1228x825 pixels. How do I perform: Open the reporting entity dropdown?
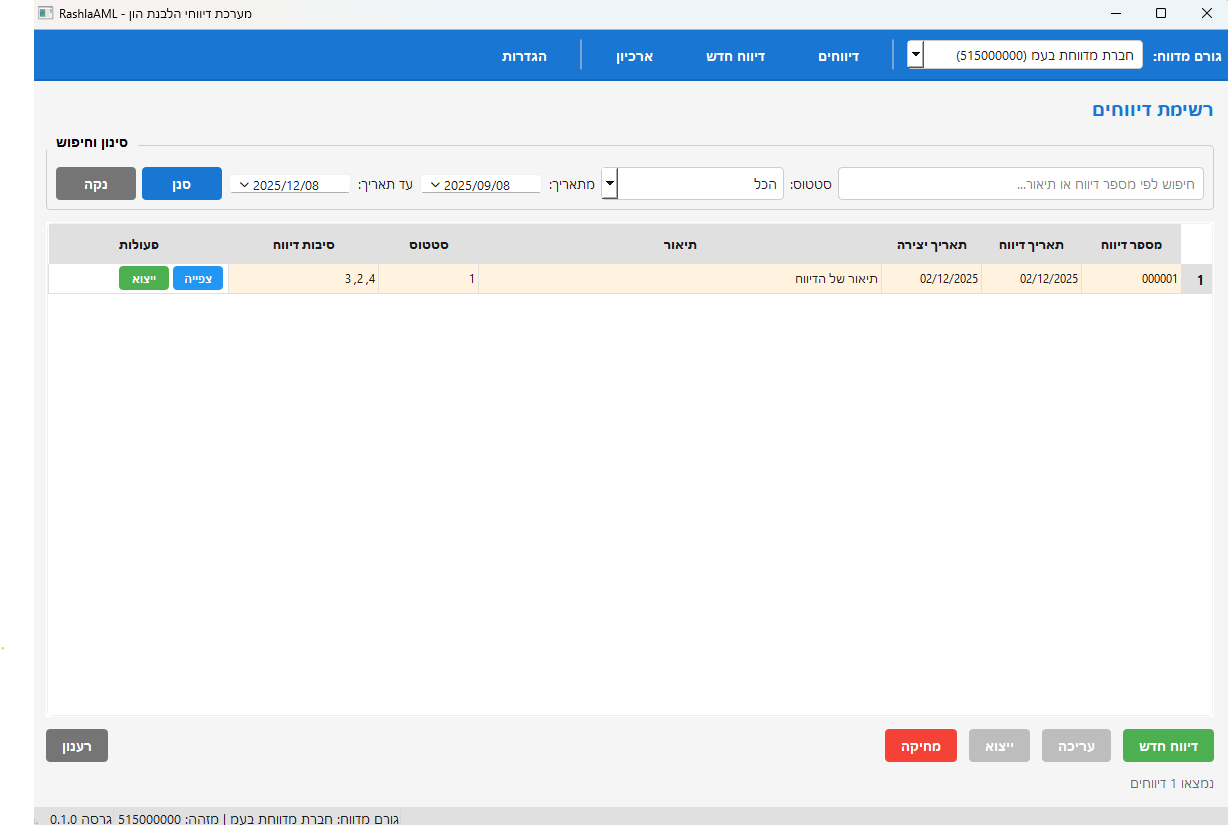pos(915,55)
